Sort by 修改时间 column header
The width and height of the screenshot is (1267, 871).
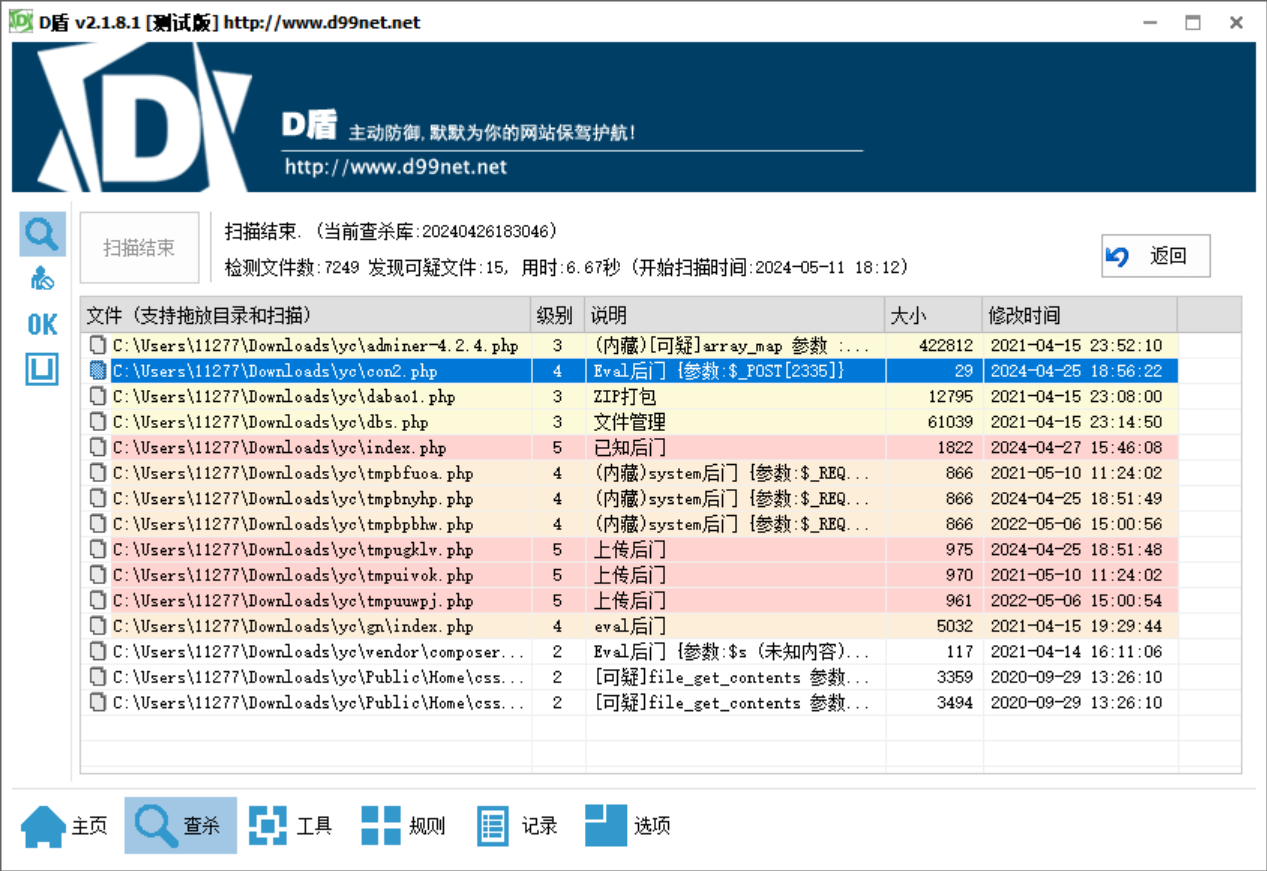(x=1080, y=315)
